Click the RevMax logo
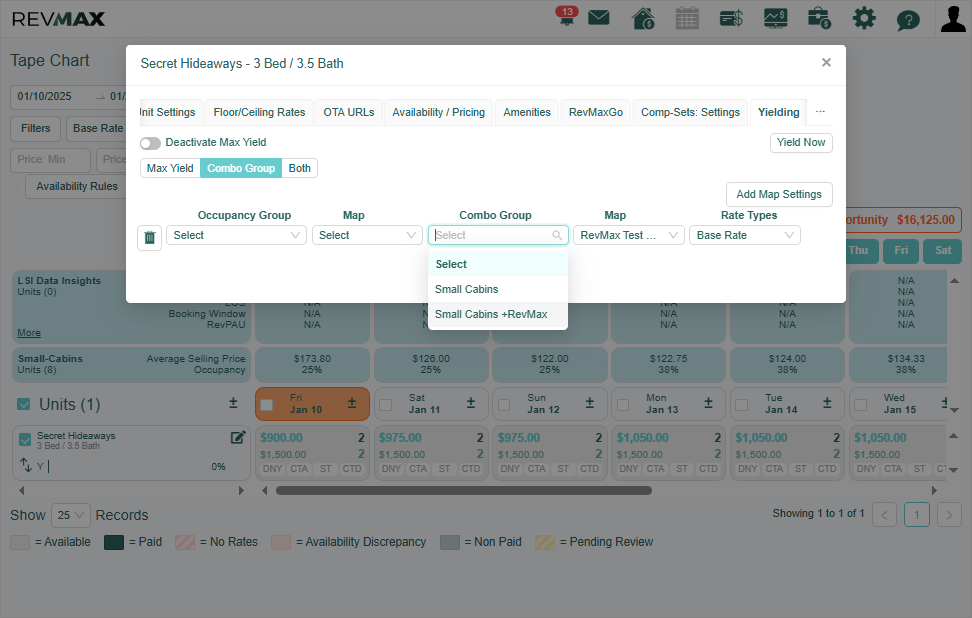Screen dimensions: 972x618 pyautogui.click(x=58, y=19)
